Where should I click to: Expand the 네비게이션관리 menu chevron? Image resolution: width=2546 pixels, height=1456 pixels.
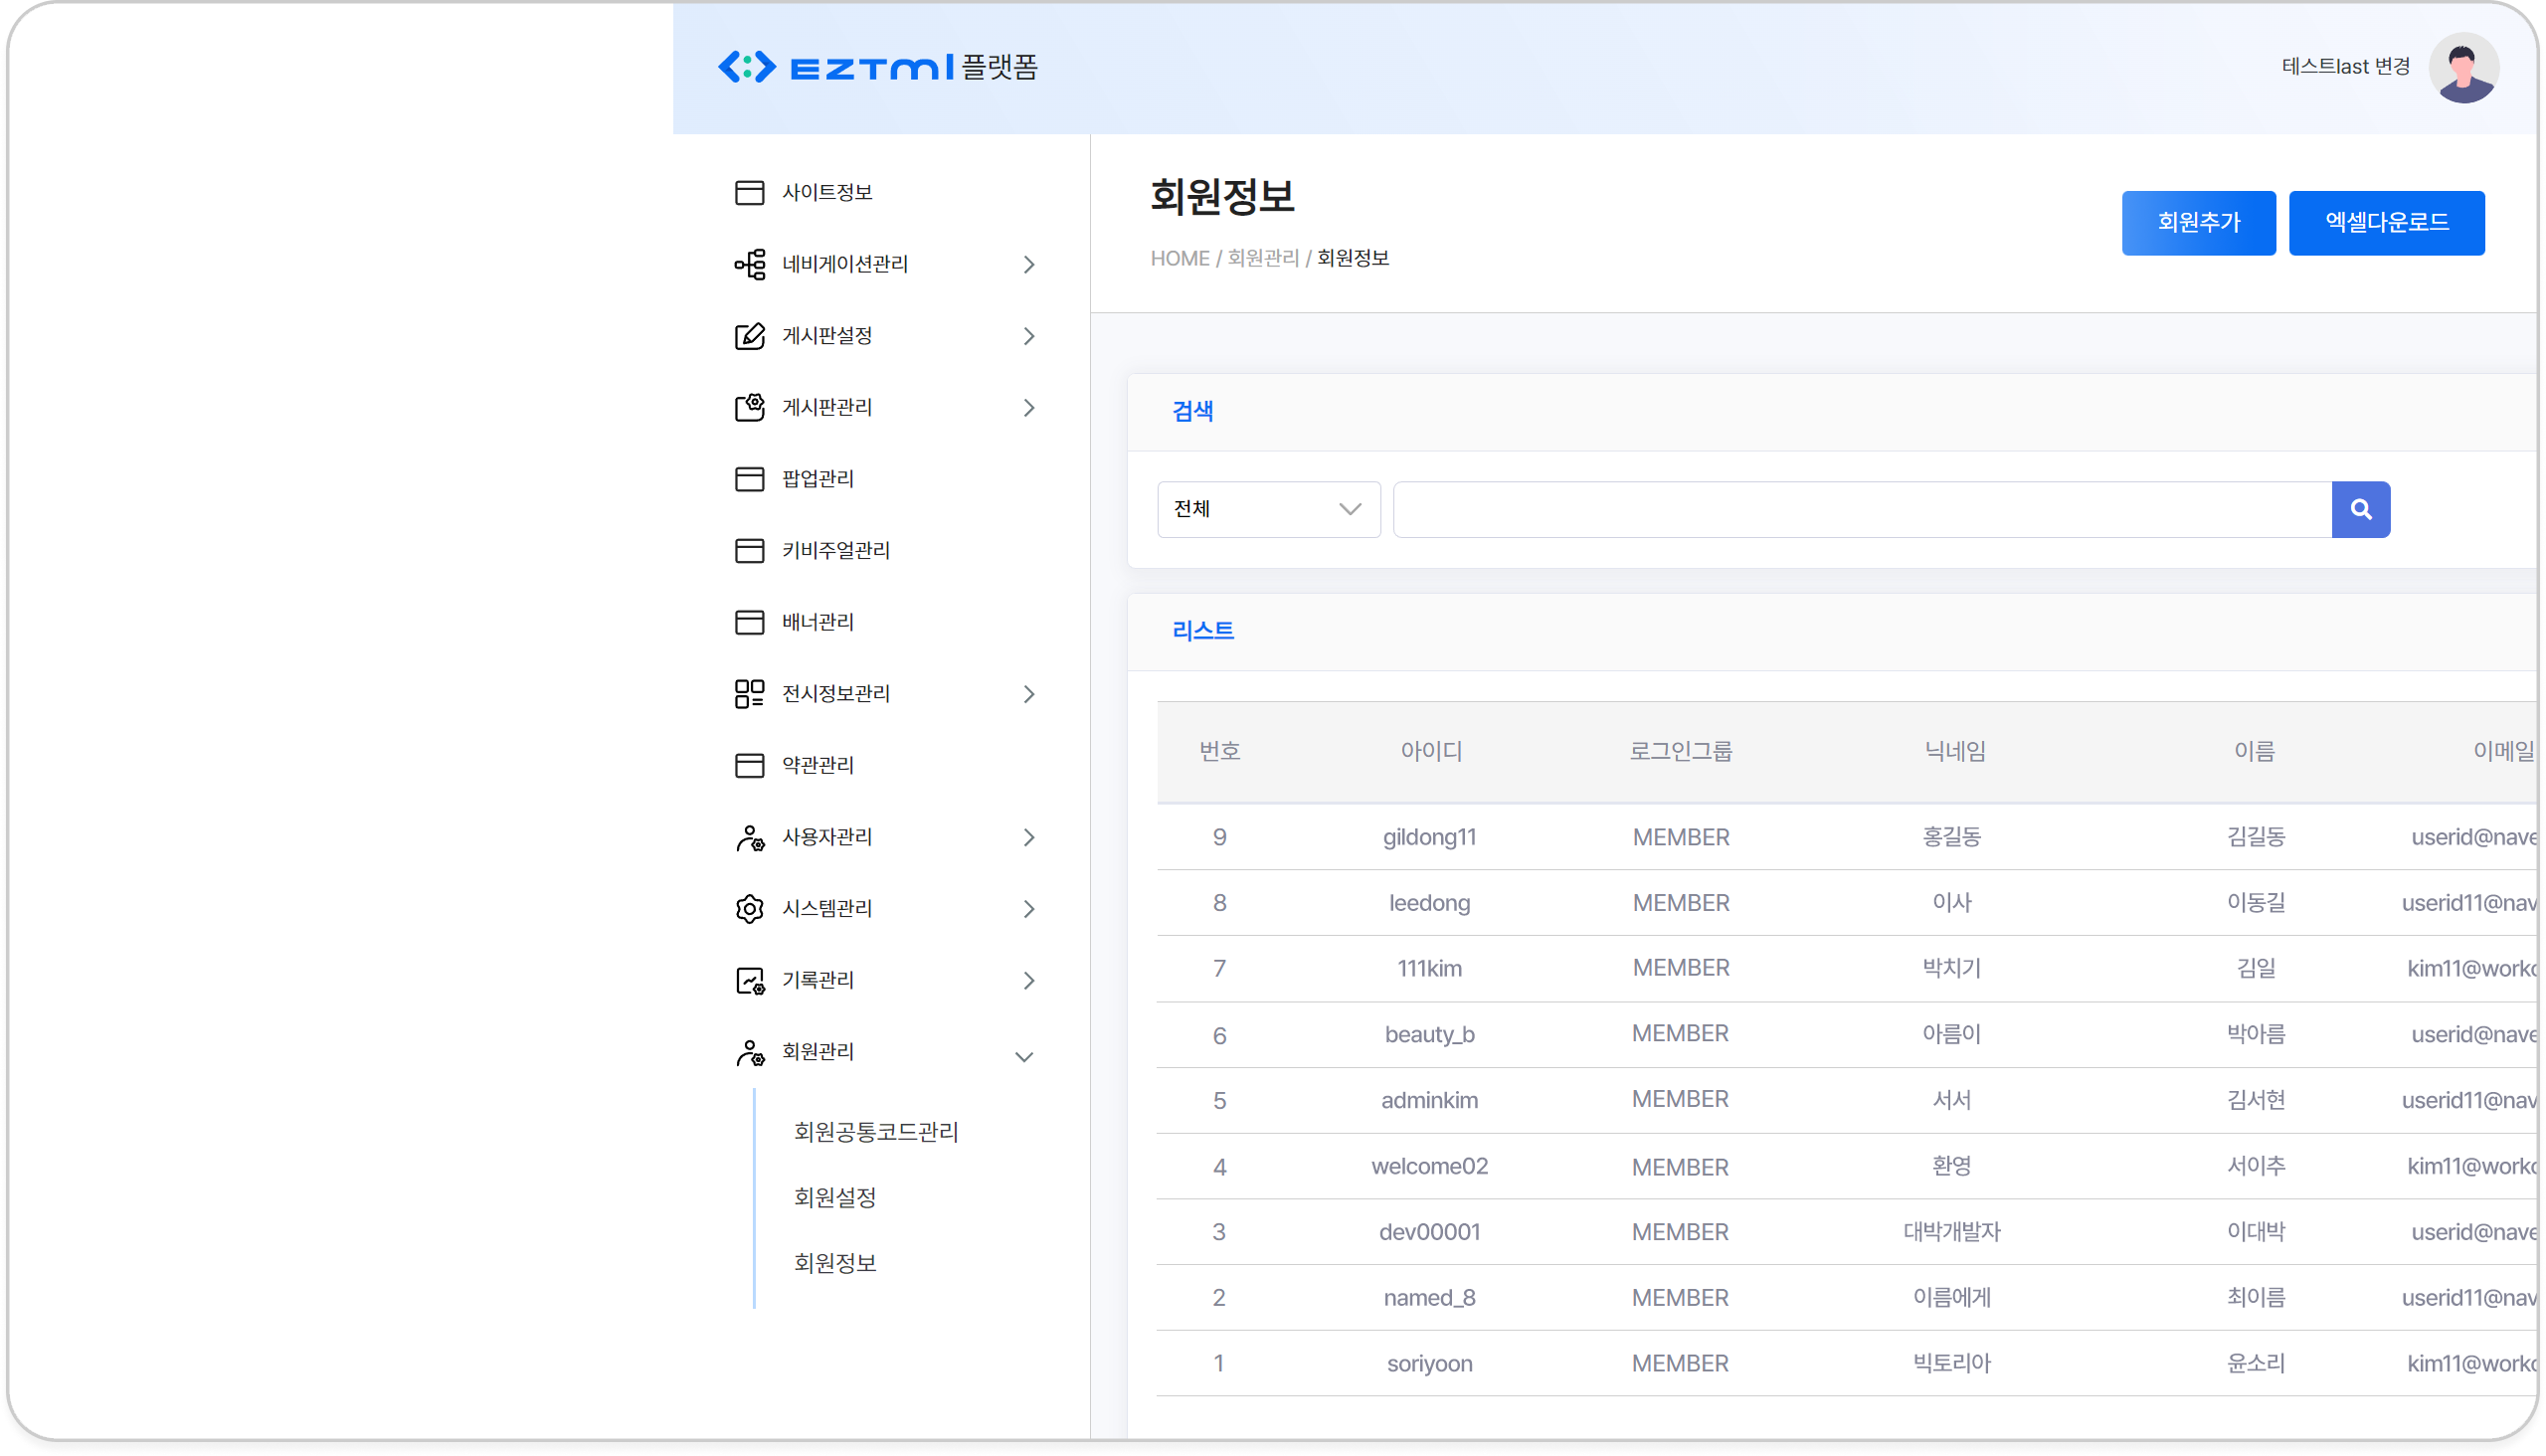click(x=1028, y=265)
